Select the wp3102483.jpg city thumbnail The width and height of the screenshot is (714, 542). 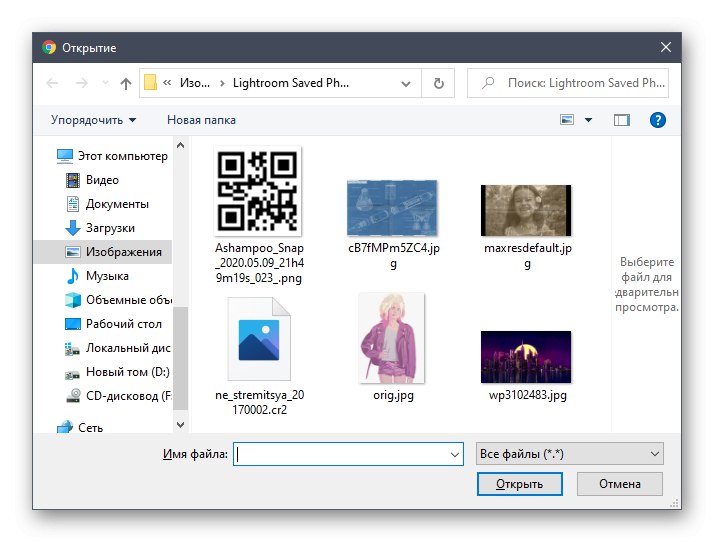(526, 357)
